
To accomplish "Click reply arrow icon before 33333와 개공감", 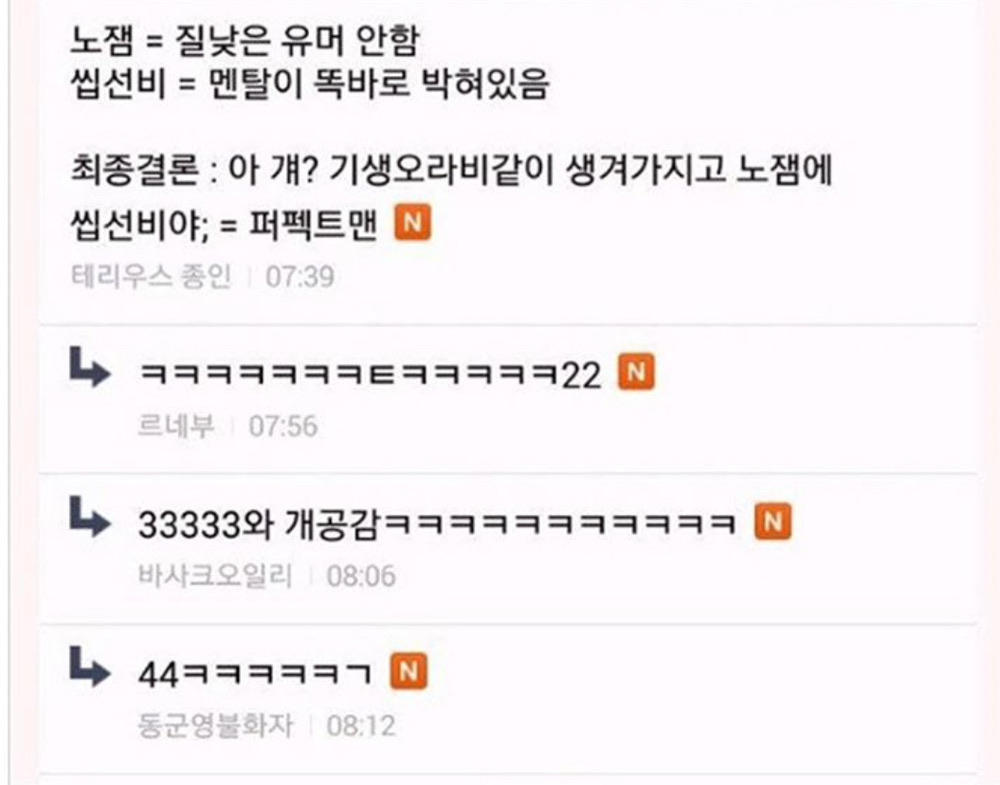I will (89, 517).
